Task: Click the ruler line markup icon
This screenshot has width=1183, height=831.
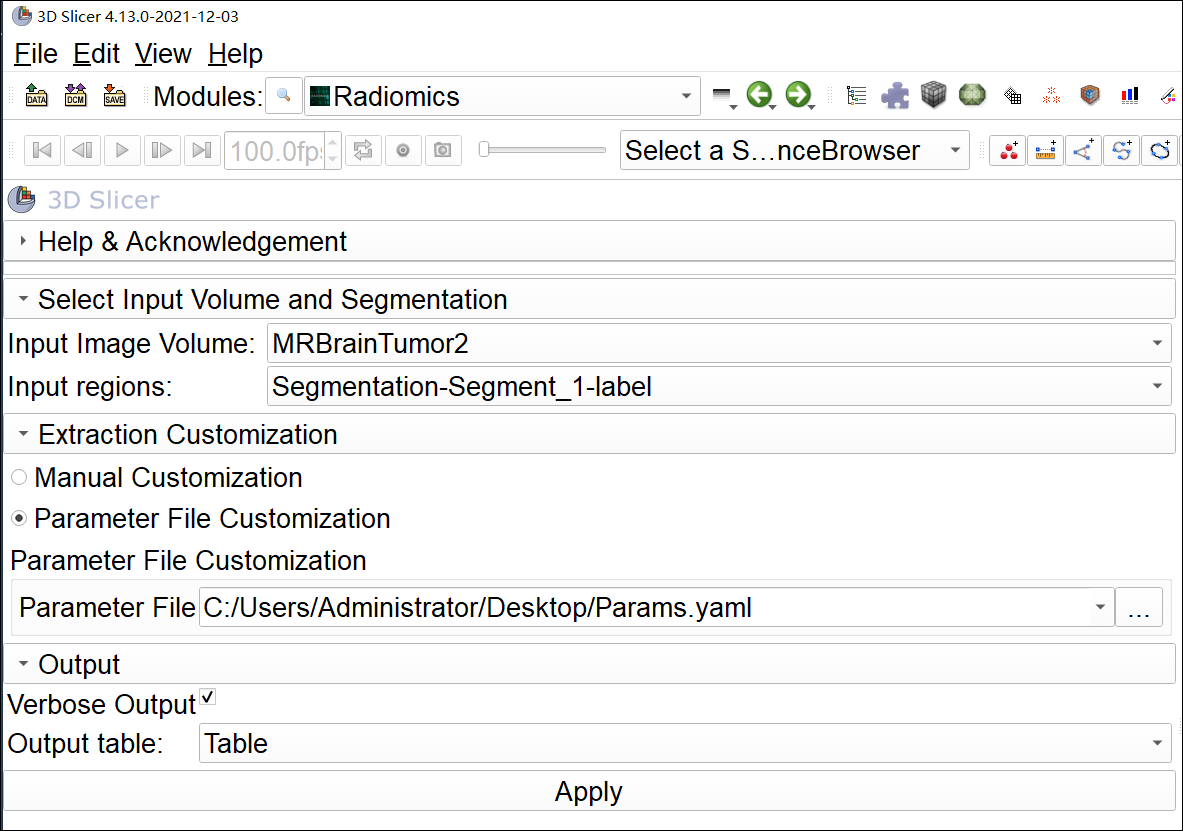Action: 1045,151
